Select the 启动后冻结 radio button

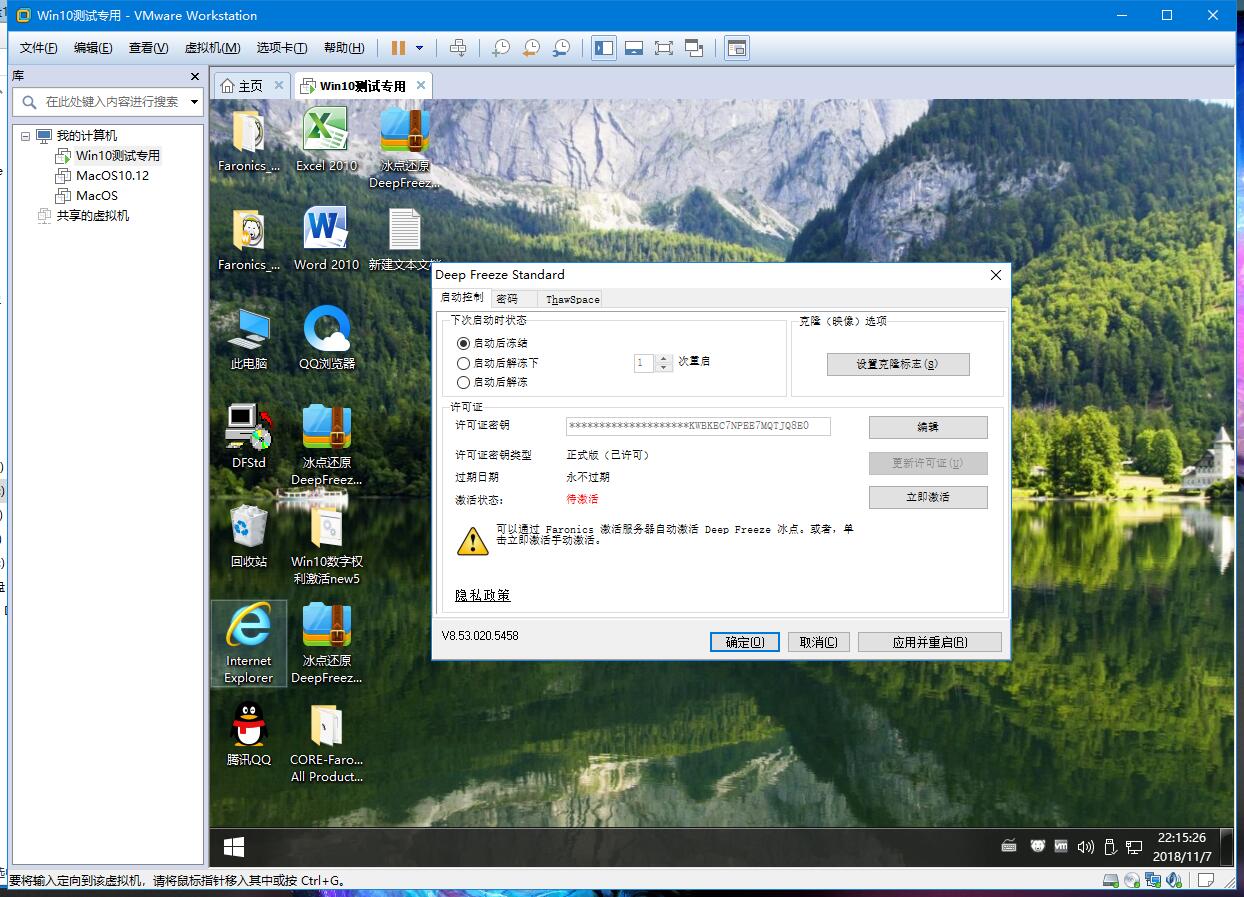pyautogui.click(x=463, y=343)
